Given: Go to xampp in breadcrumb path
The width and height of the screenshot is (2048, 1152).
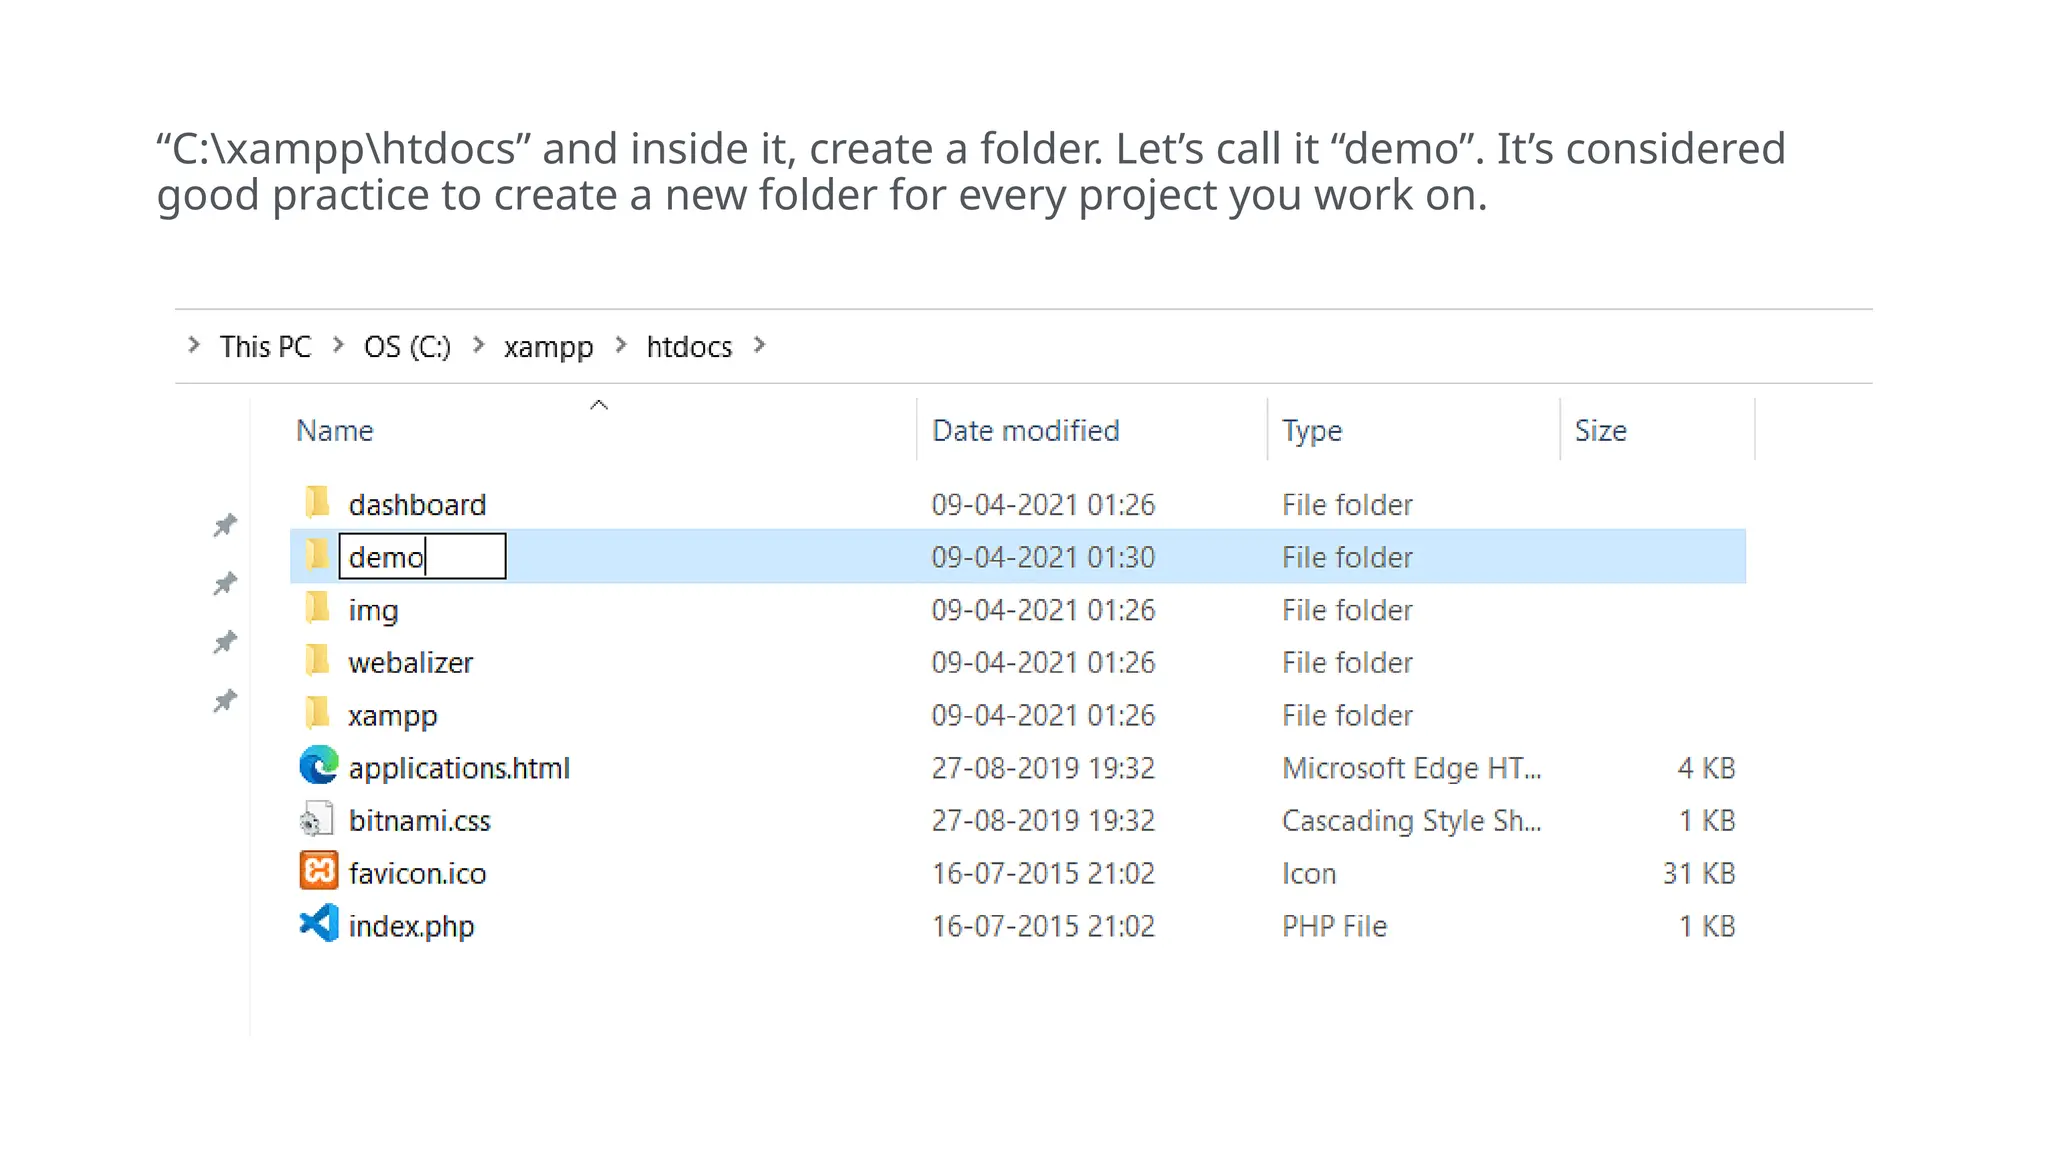Looking at the screenshot, I should tap(548, 348).
